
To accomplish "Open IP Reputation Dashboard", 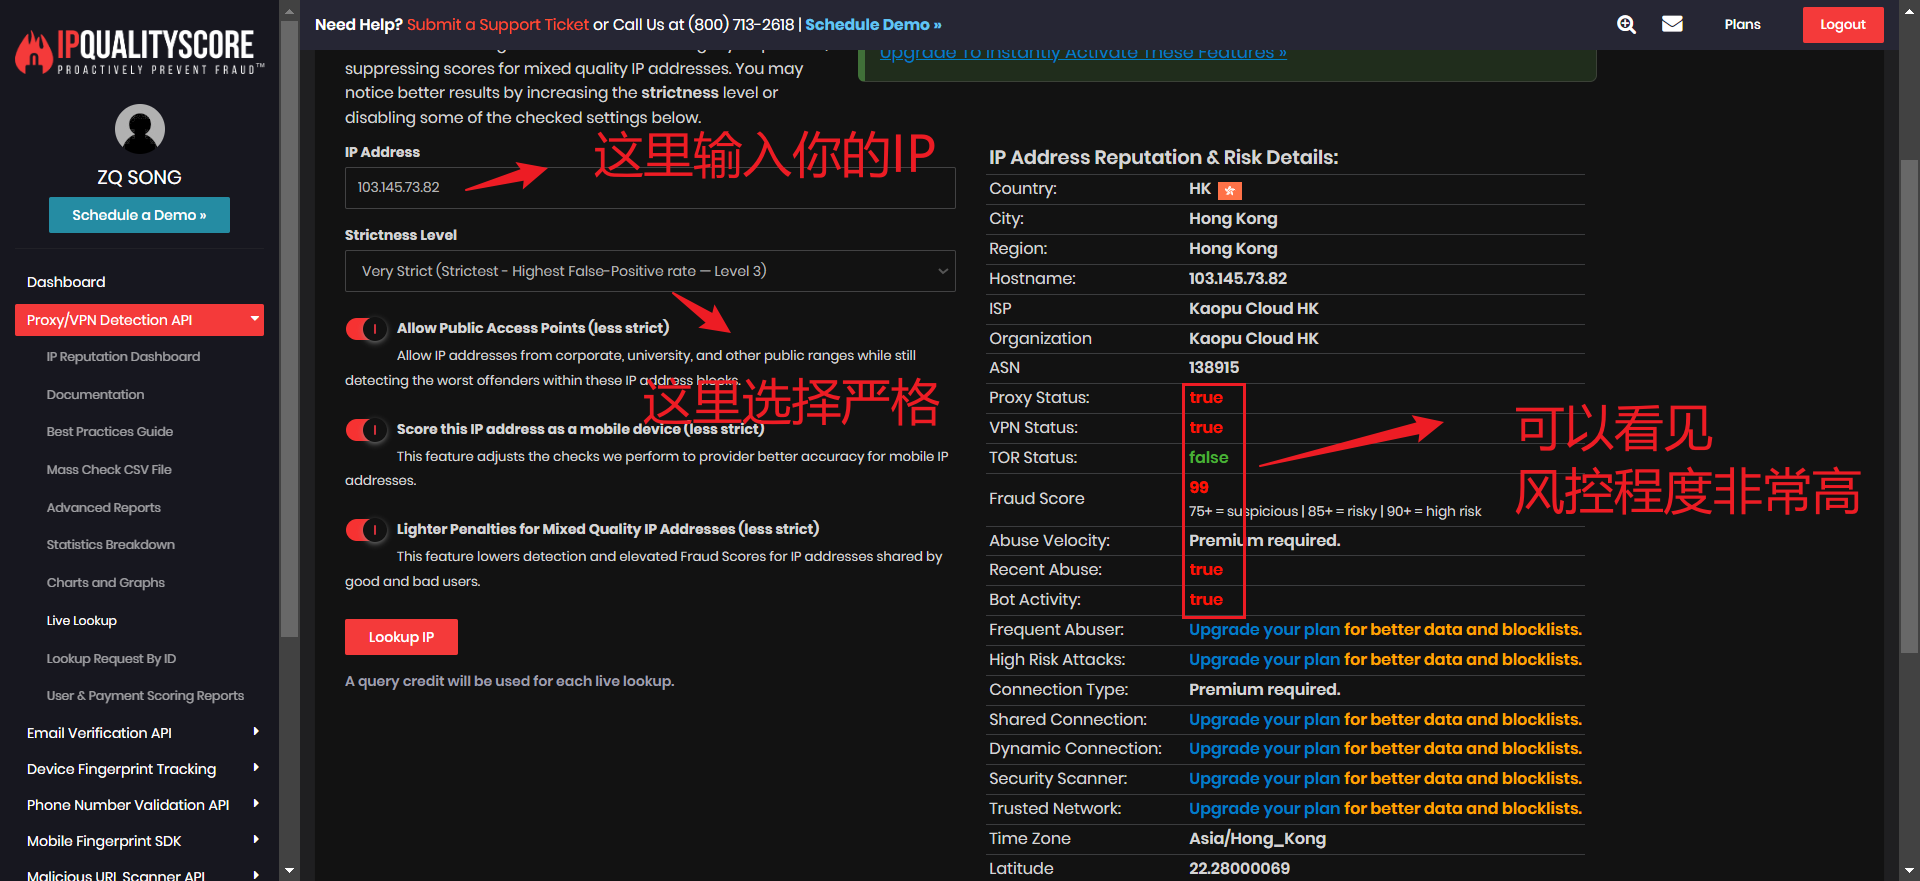I will (123, 357).
